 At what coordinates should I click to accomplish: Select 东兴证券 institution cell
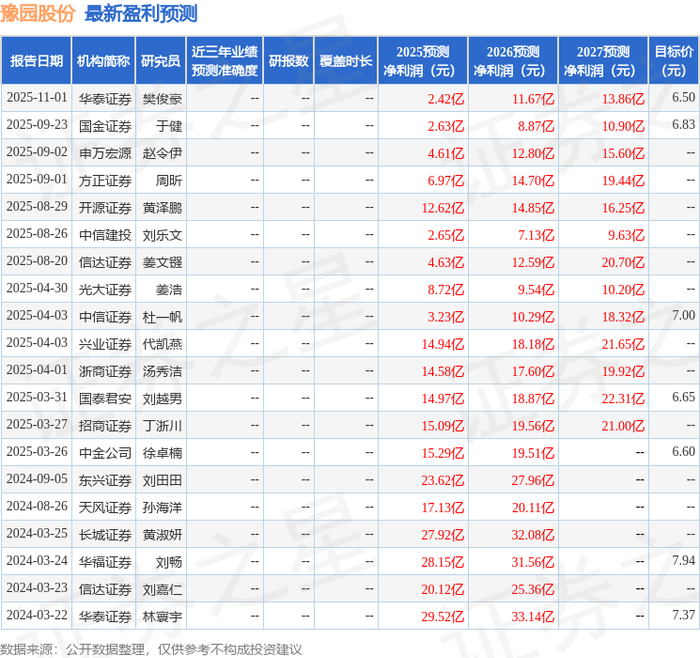[105, 480]
